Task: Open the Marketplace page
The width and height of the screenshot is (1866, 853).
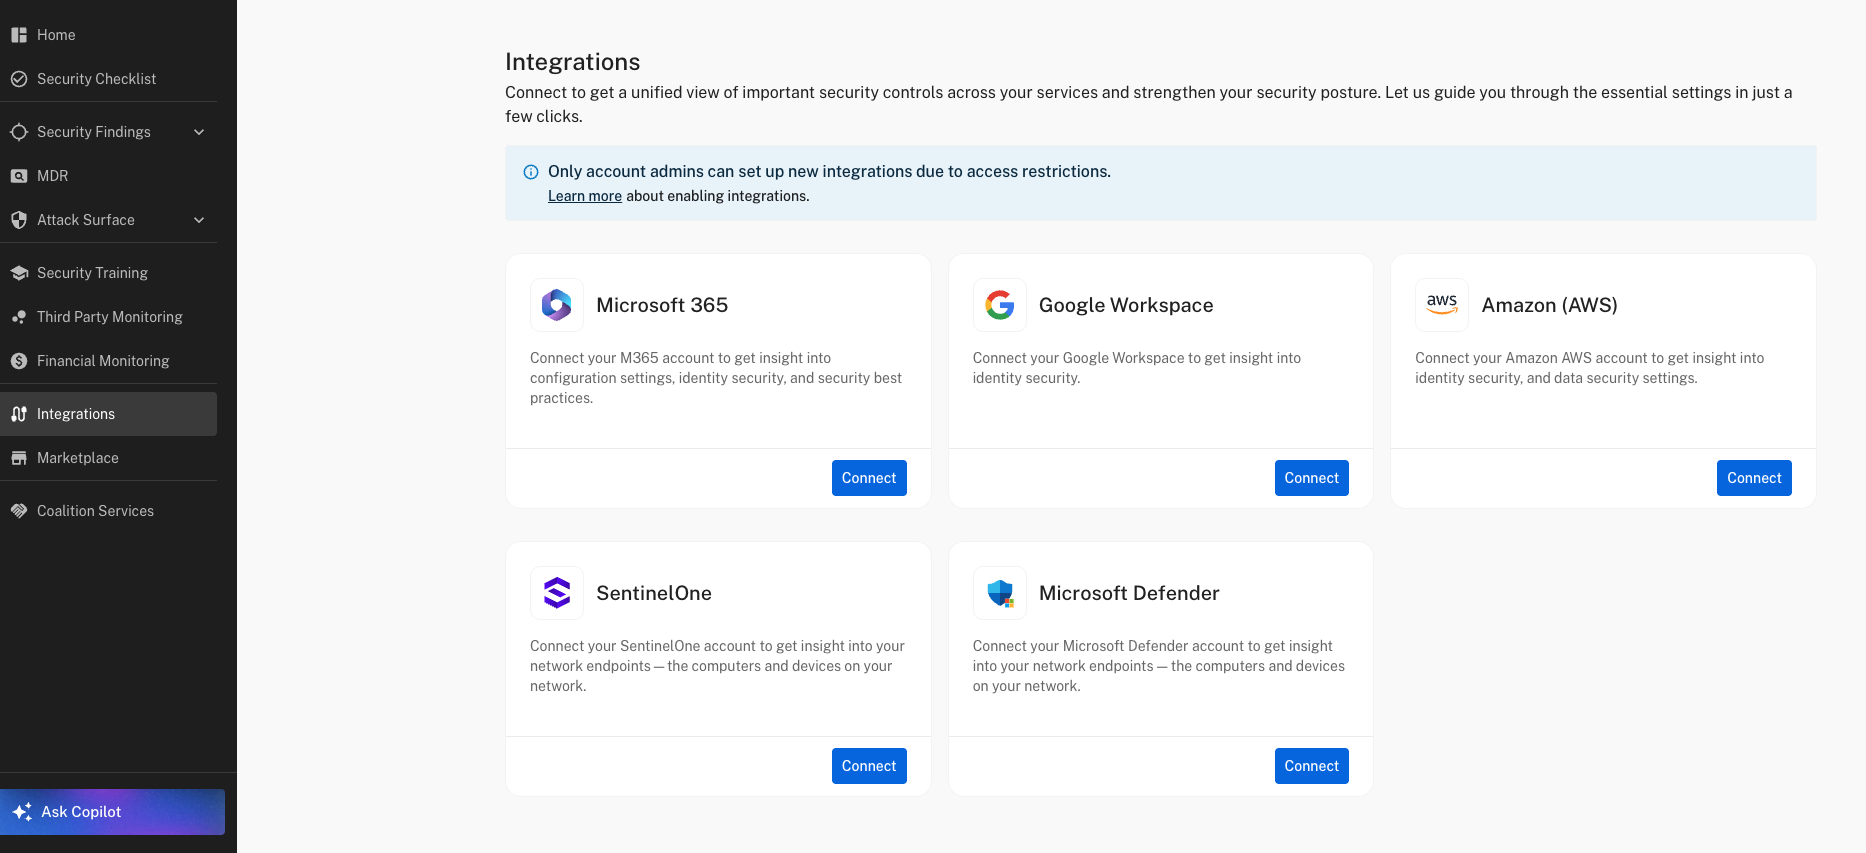Action: click(x=78, y=458)
